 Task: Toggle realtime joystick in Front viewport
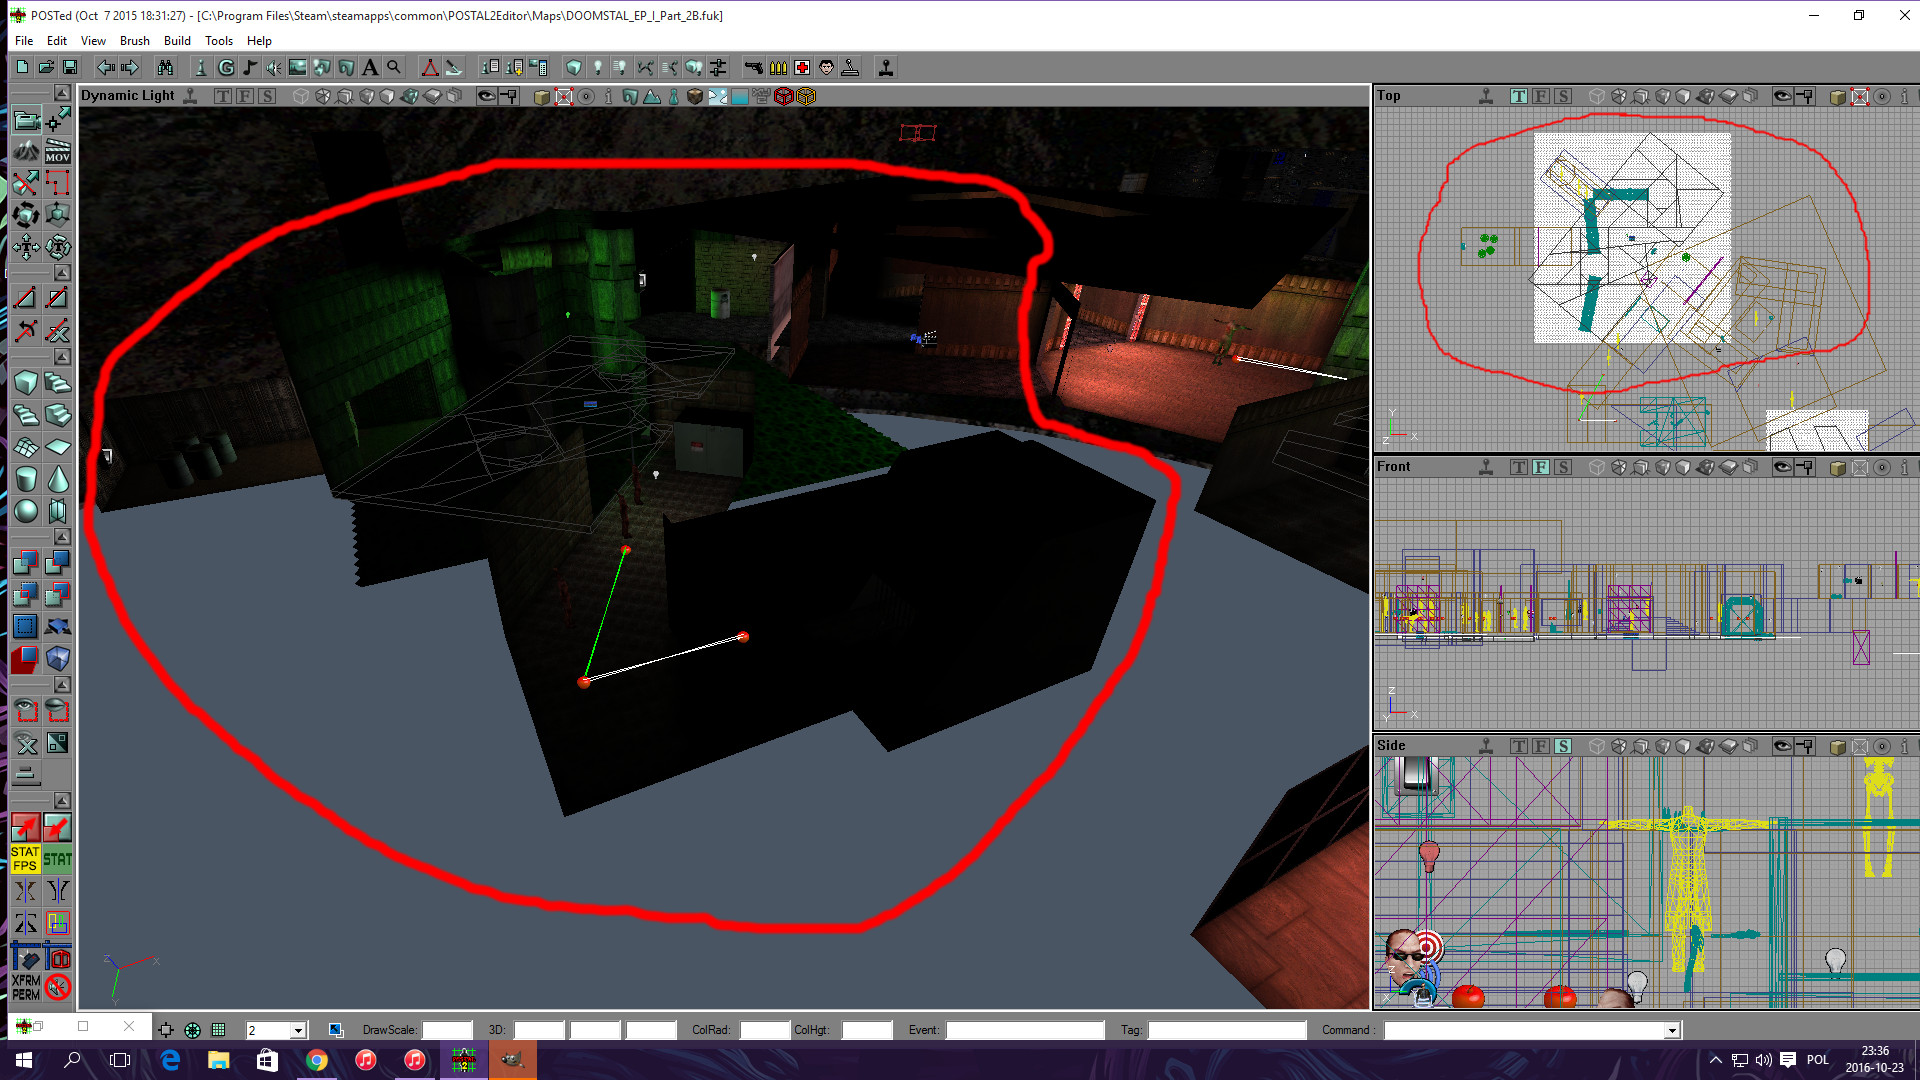click(1486, 467)
